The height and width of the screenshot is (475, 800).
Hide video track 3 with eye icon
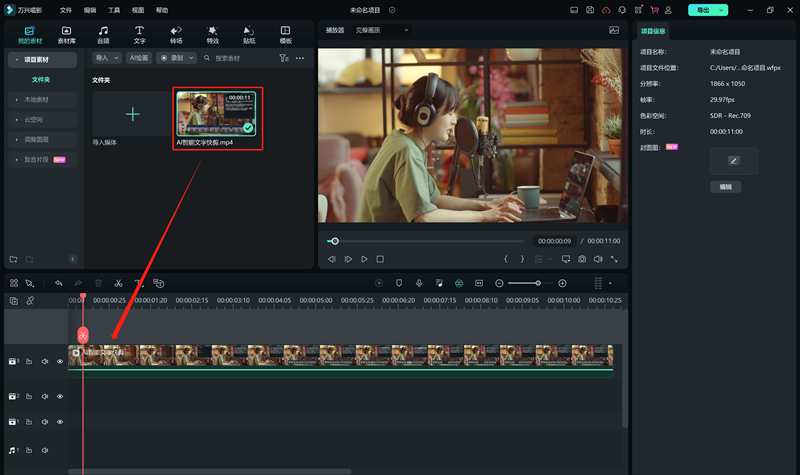(60, 361)
